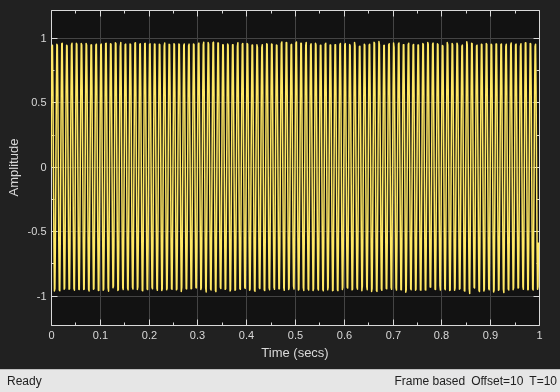The height and width of the screenshot is (392, 560).
Task: Click the '-1' amplitude tick label
Action: coord(41,296)
